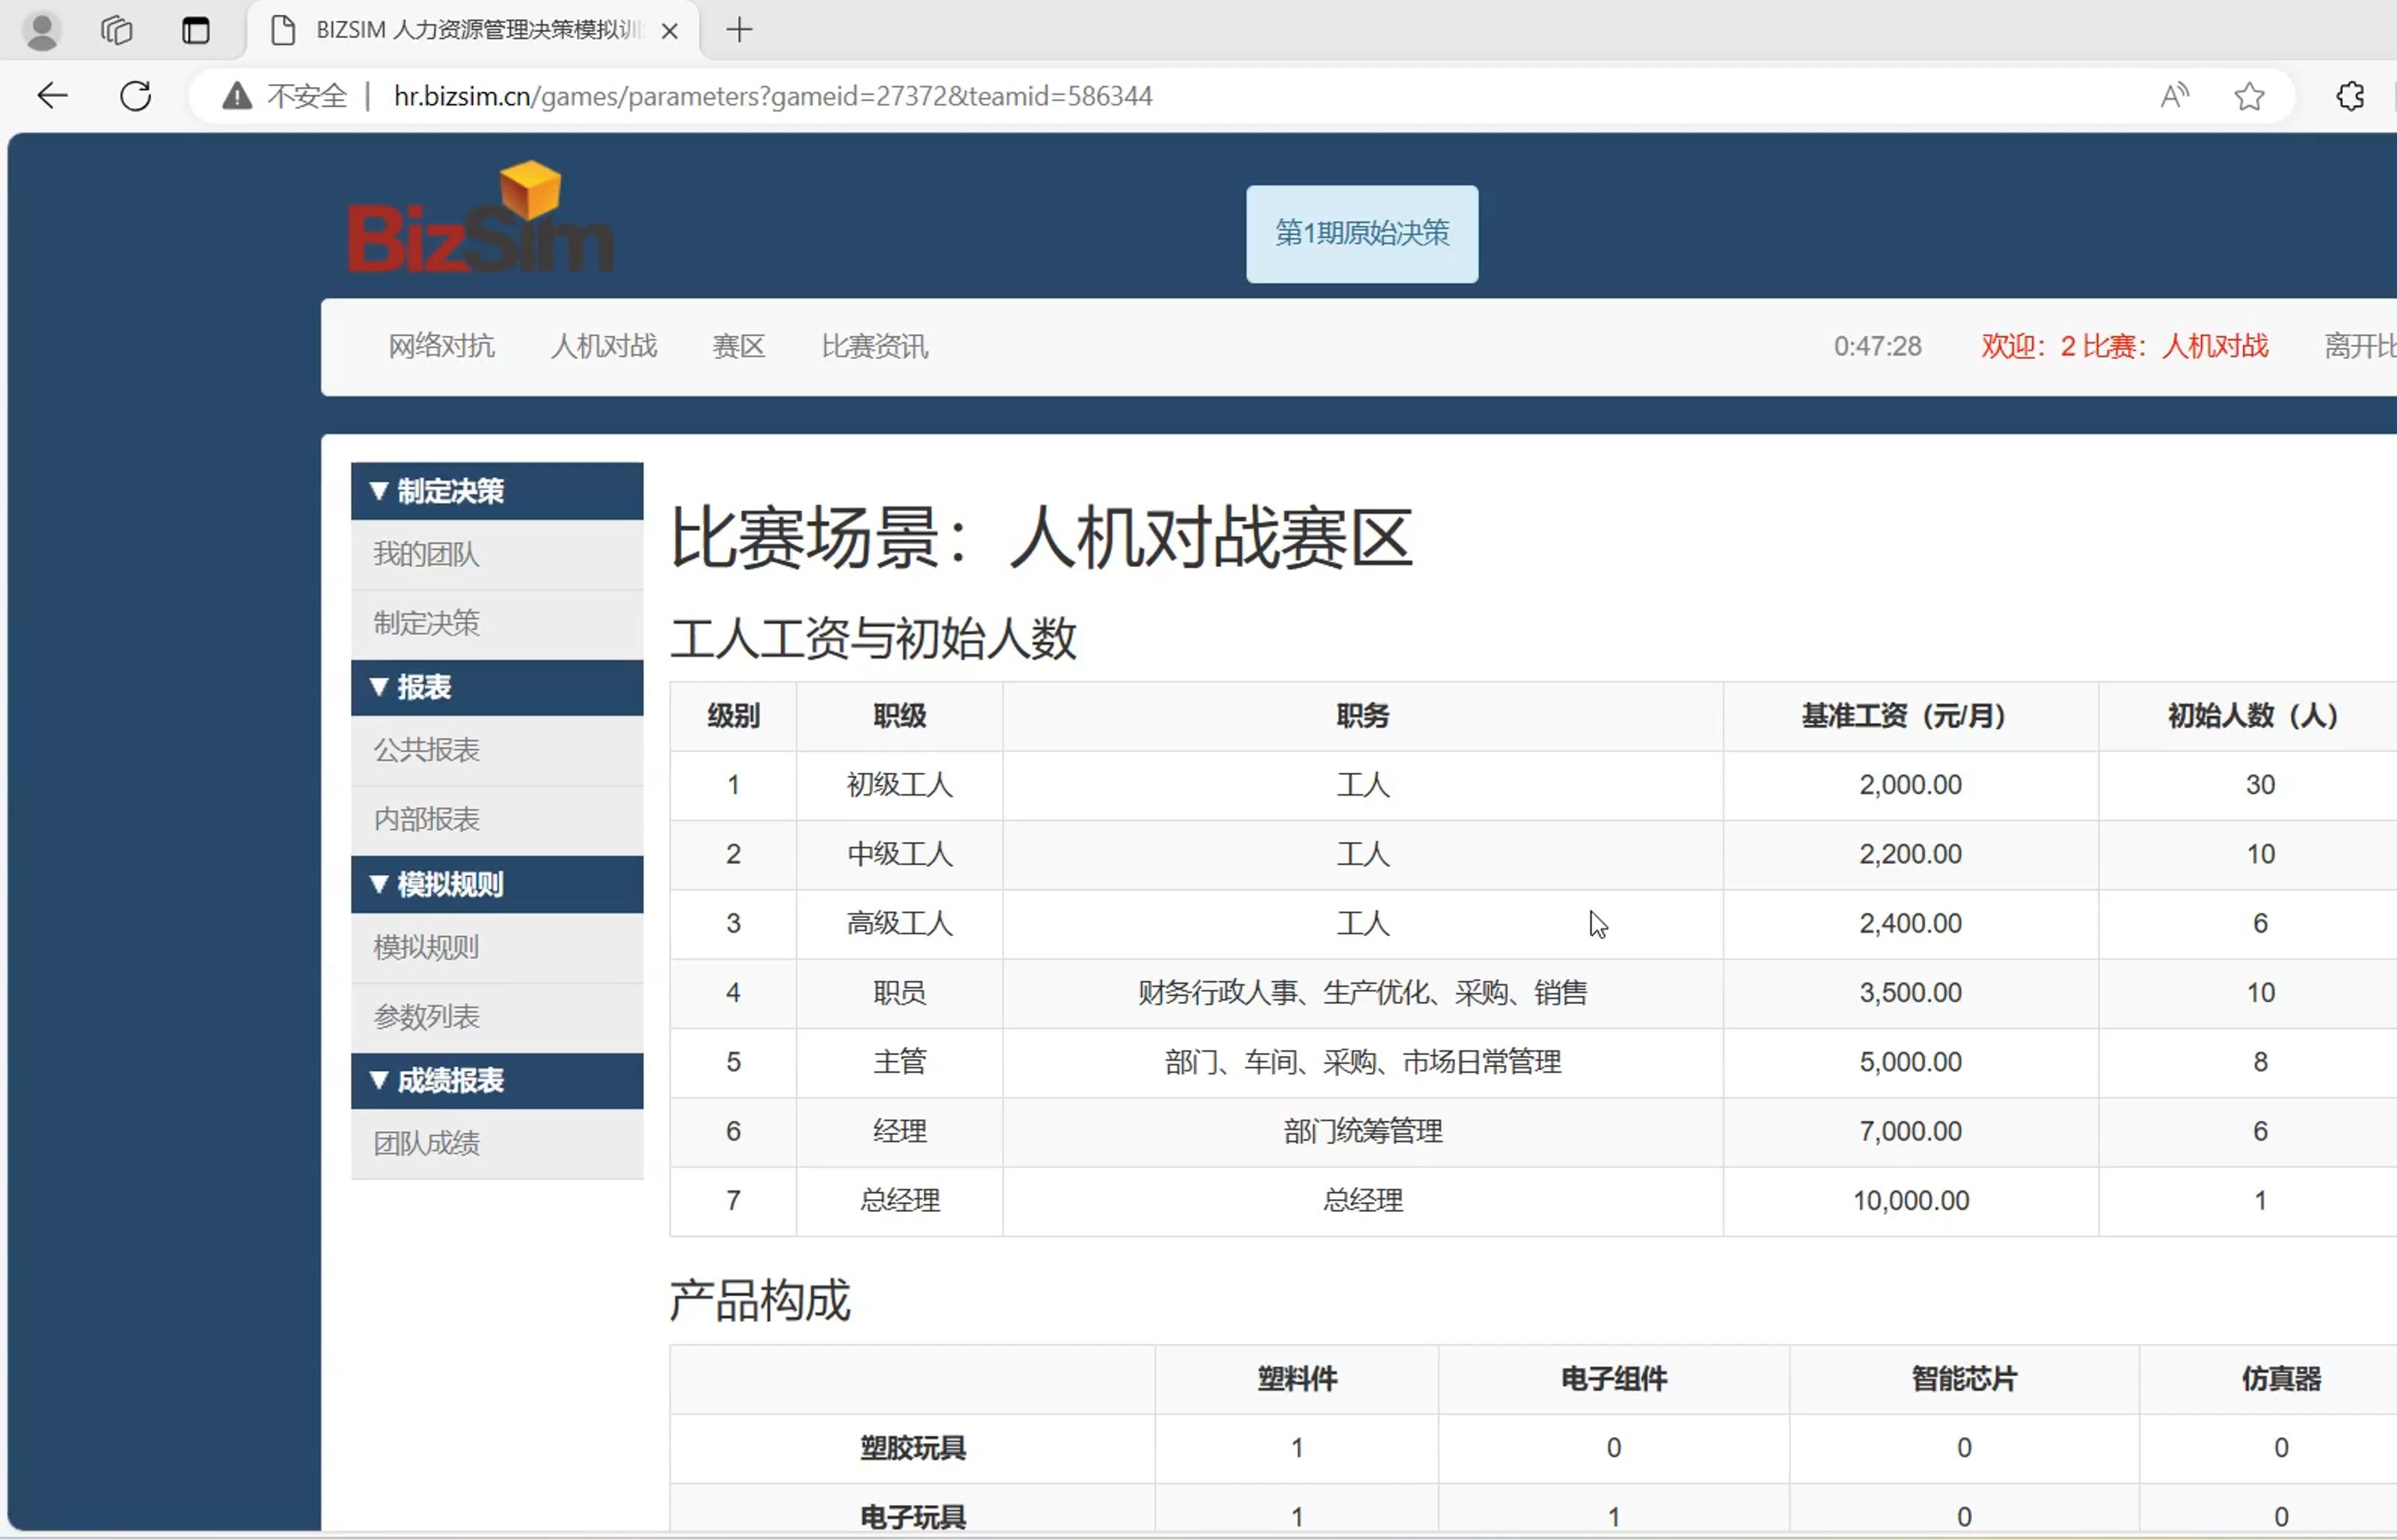Collapse the 制定决策 sidebar section
Viewport: 2397px width, 1540px height.
[497, 491]
